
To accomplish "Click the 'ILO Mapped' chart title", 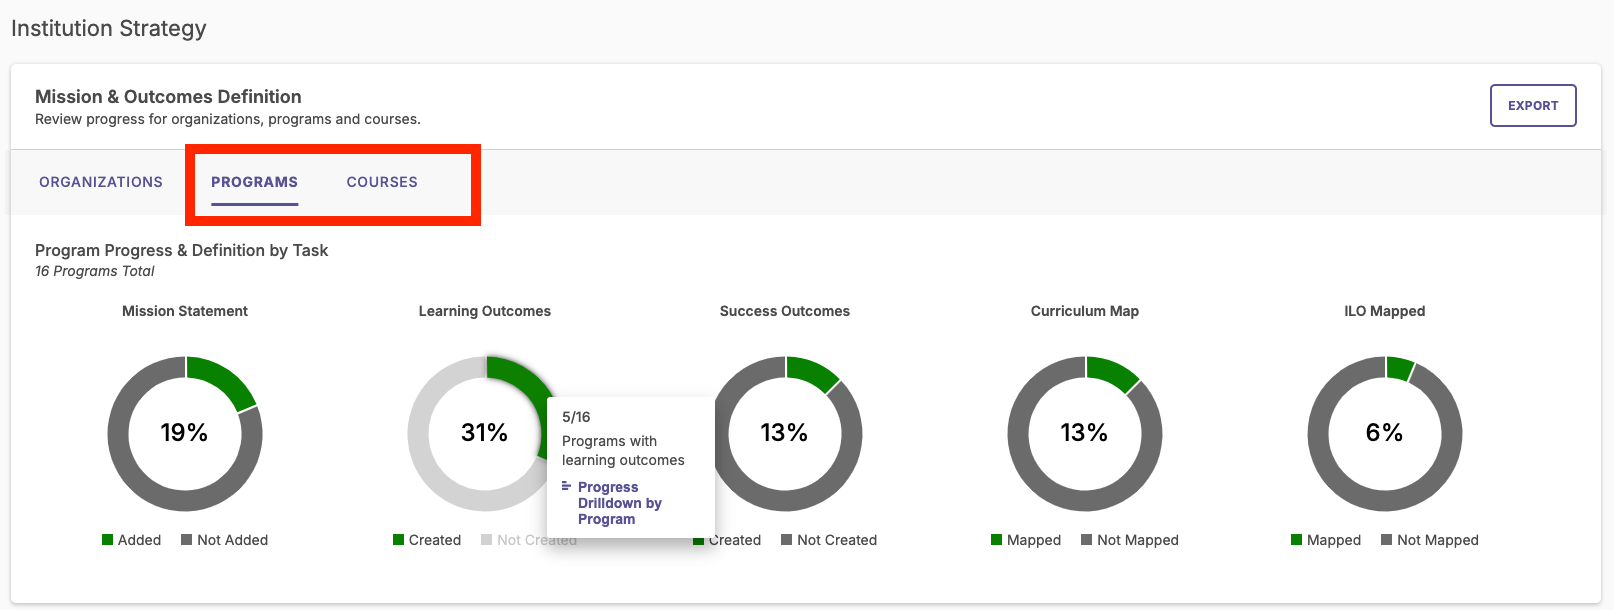I will click(1385, 311).
